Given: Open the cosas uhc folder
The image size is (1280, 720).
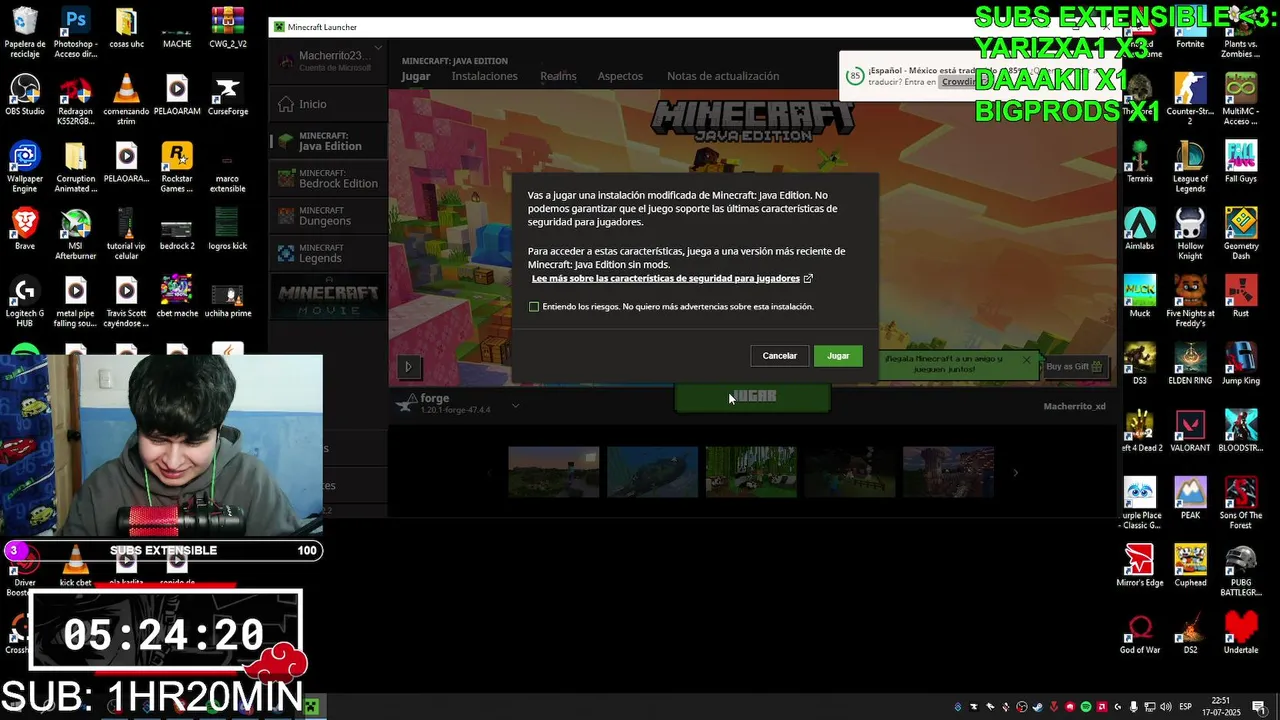Looking at the screenshot, I should tap(126, 28).
